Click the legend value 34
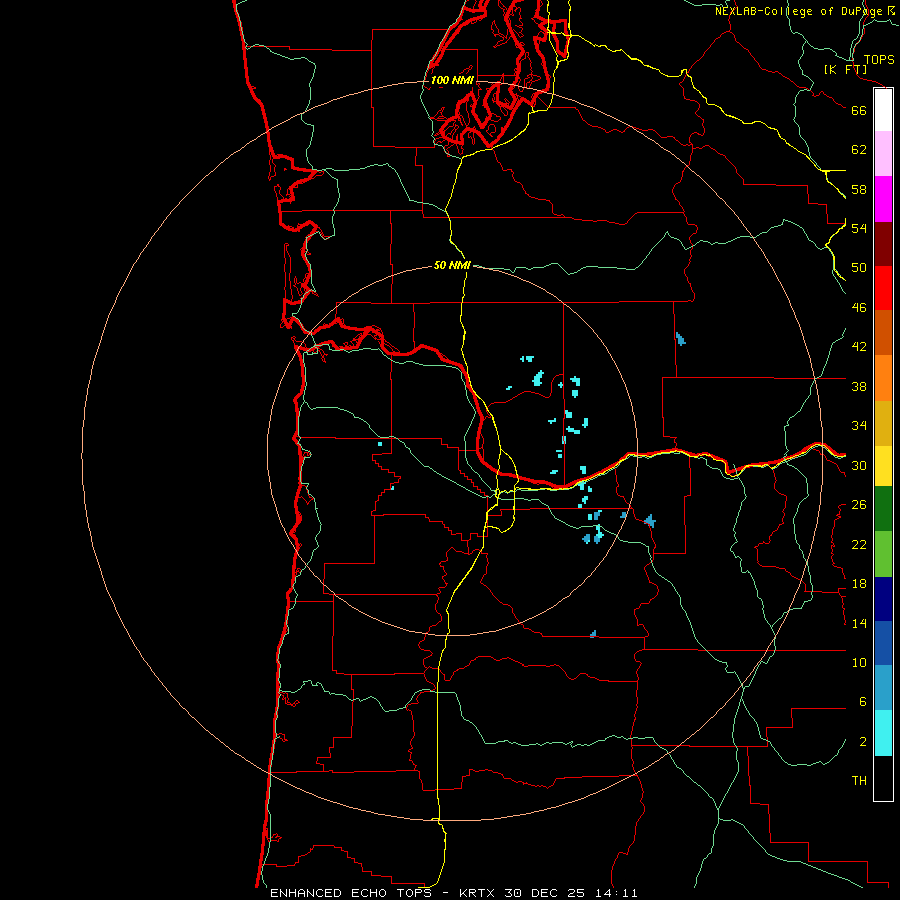Viewport: 900px width, 900px height. coord(859,426)
